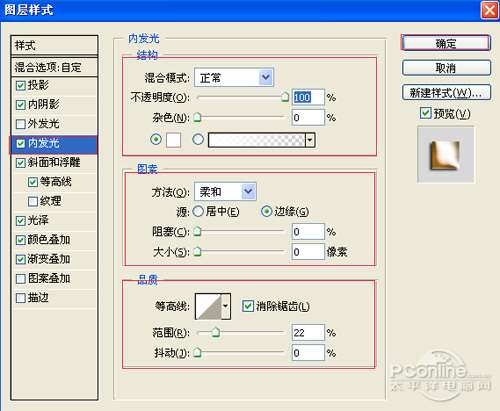
Task: Open the 等高线 contour picker arrow
Action: [x=226, y=306]
